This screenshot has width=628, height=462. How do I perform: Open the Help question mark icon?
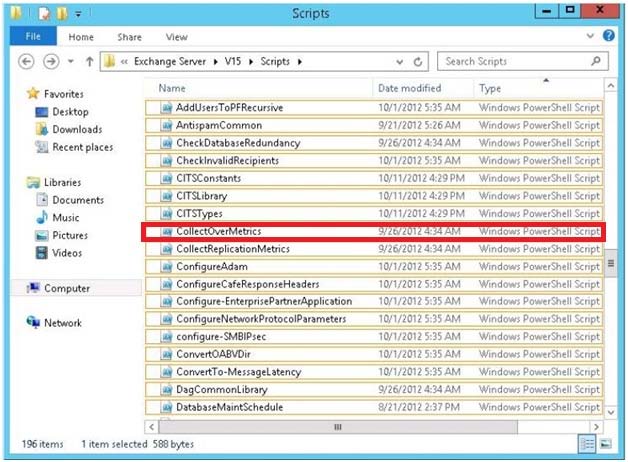click(609, 36)
